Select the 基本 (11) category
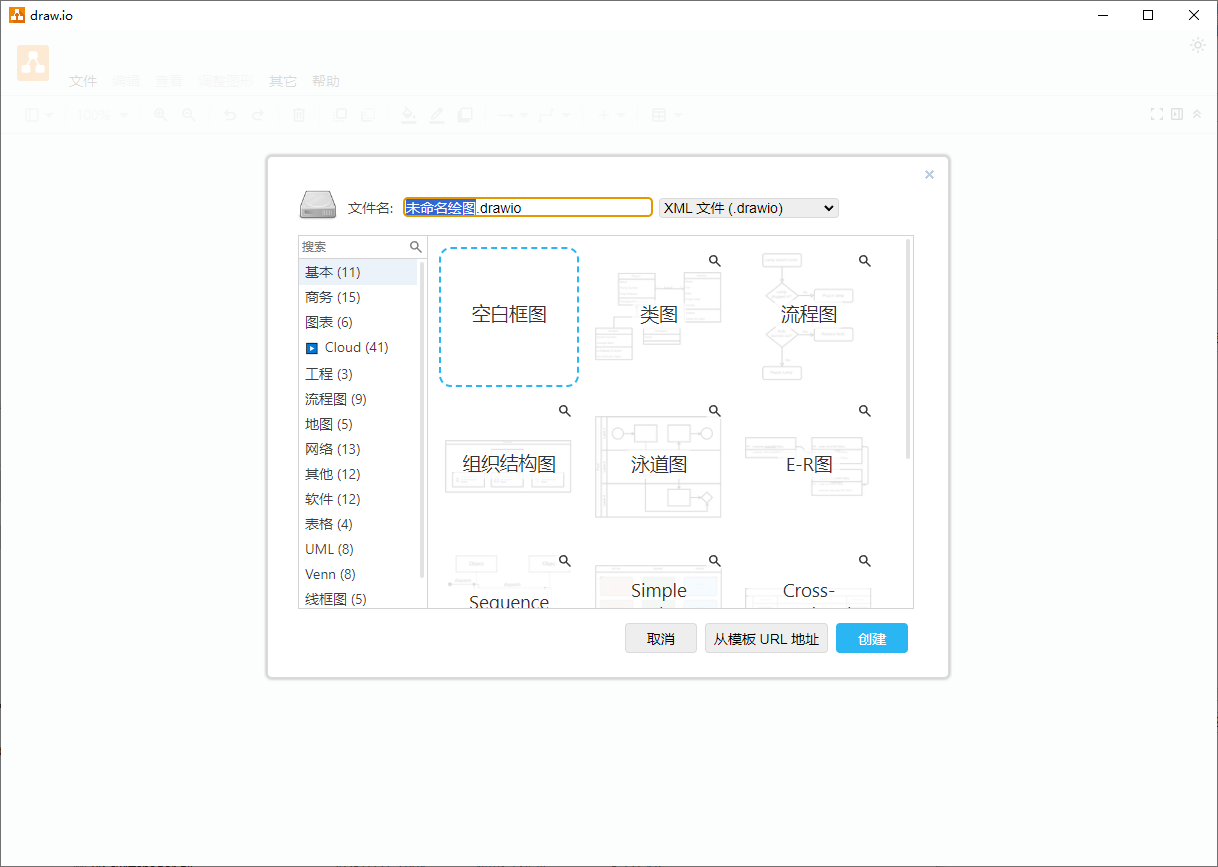 [x=358, y=272]
